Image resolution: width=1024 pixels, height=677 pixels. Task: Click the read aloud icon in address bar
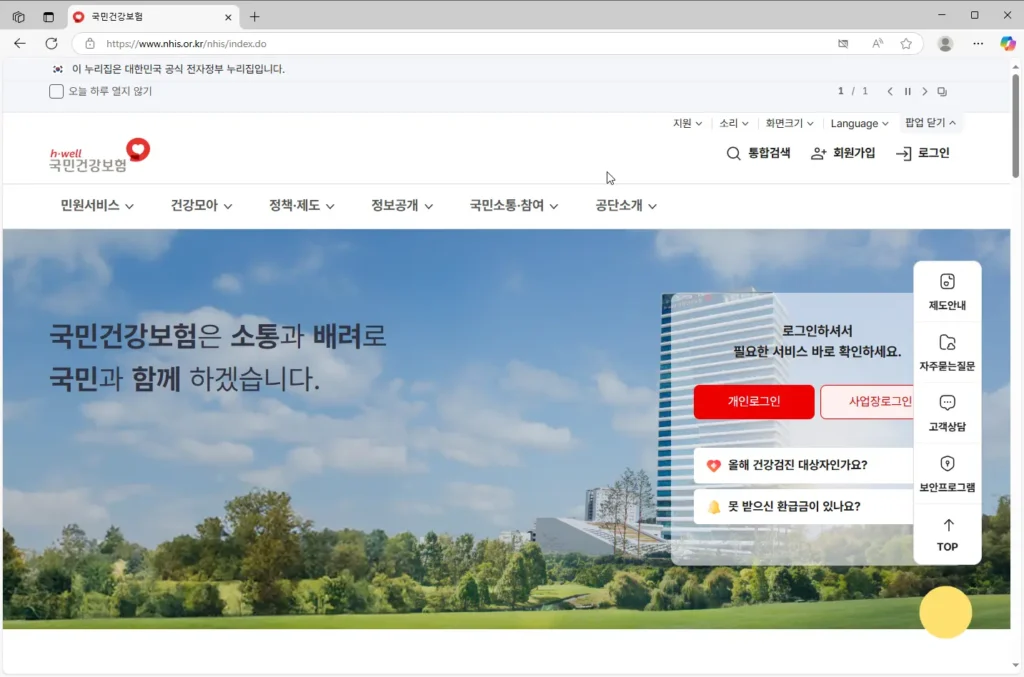[877, 44]
